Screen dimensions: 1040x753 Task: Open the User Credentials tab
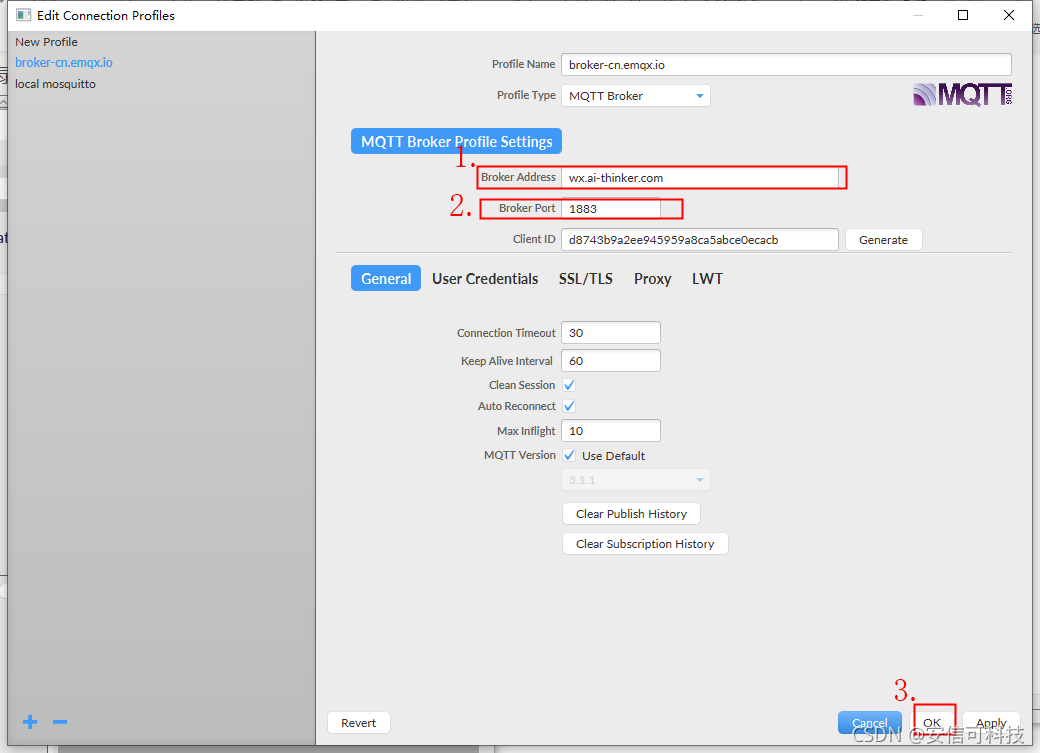(485, 279)
